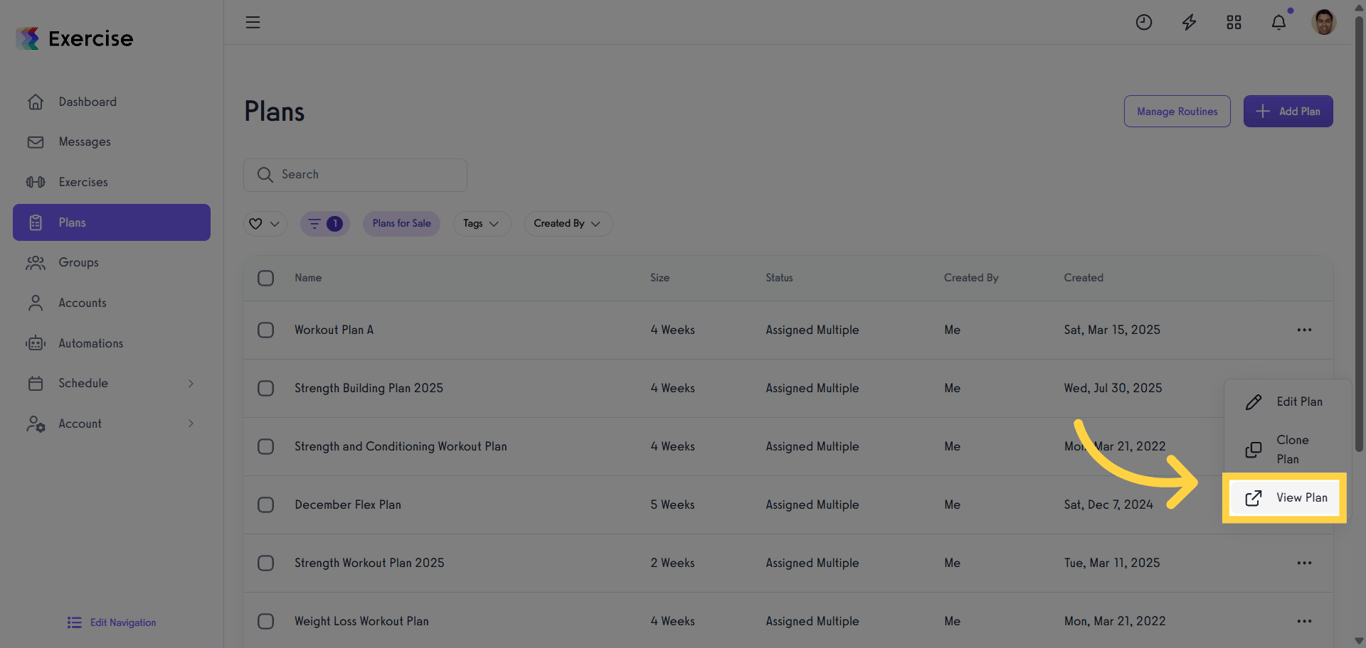Open three-dot menu for Strength Workout Plan 2025
Viewport: 1366px width, 648px height.
1304,563
